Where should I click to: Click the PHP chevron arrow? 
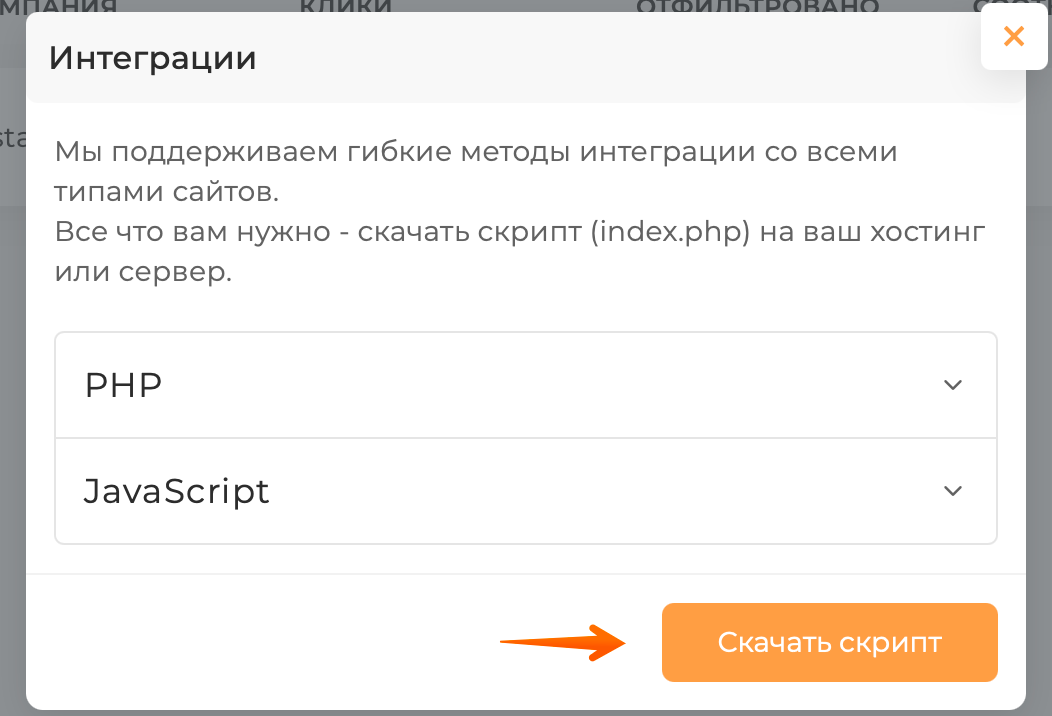(953, 385)
